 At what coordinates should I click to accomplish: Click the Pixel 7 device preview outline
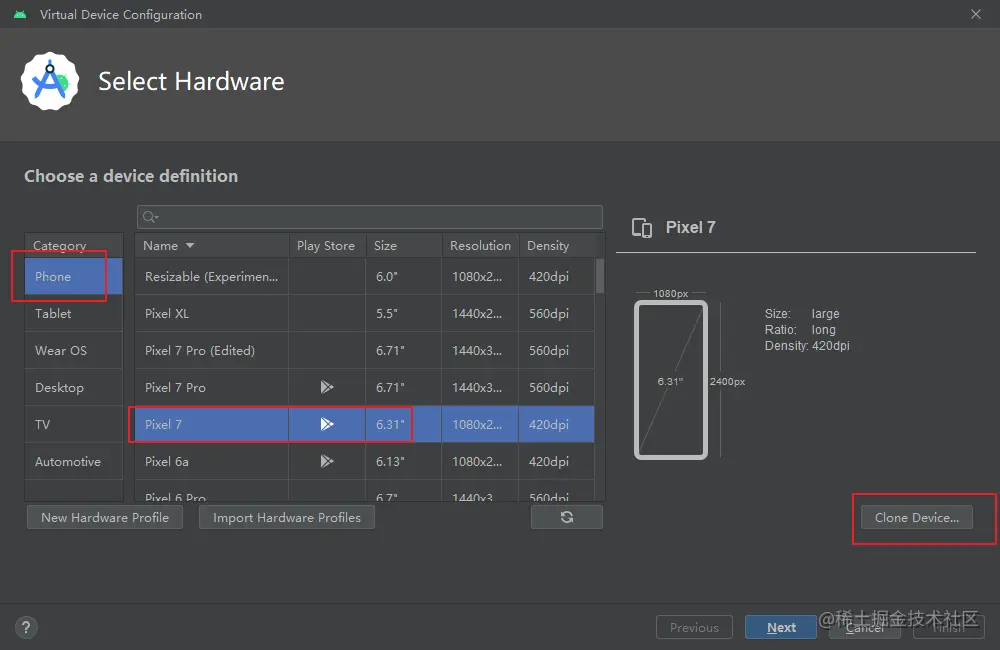671,380
